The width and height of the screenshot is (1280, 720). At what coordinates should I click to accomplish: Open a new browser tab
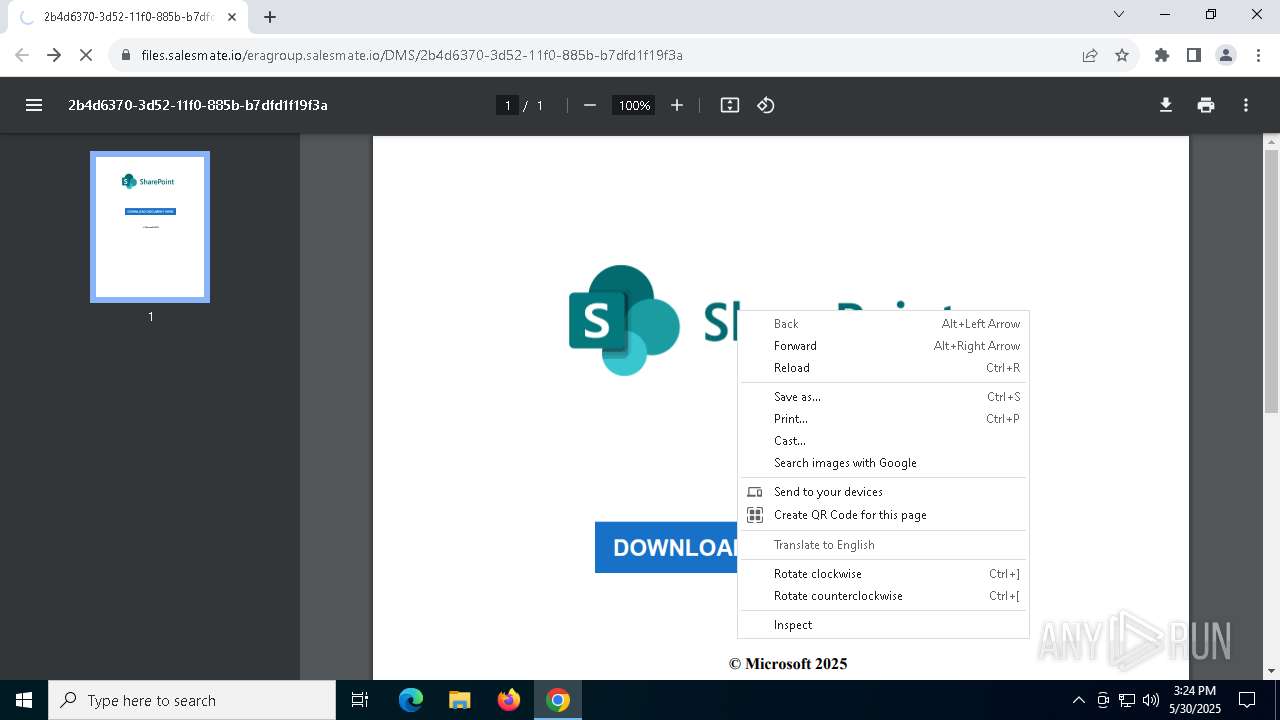[270, 17]
